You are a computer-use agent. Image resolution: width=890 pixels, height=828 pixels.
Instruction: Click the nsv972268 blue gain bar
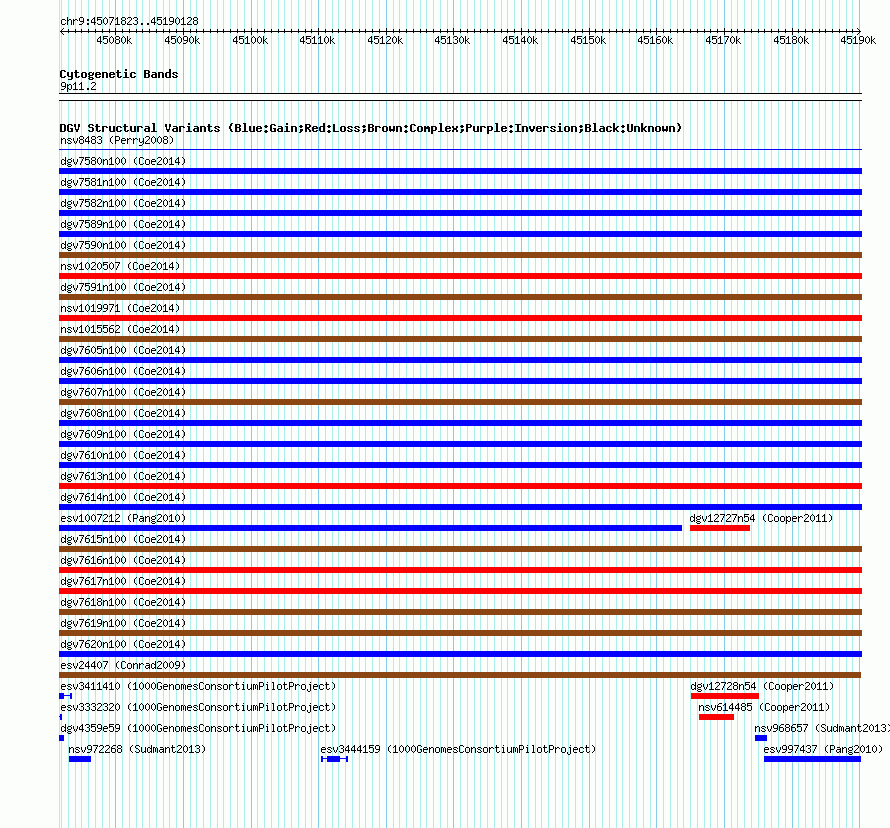[x=80, y=759]
